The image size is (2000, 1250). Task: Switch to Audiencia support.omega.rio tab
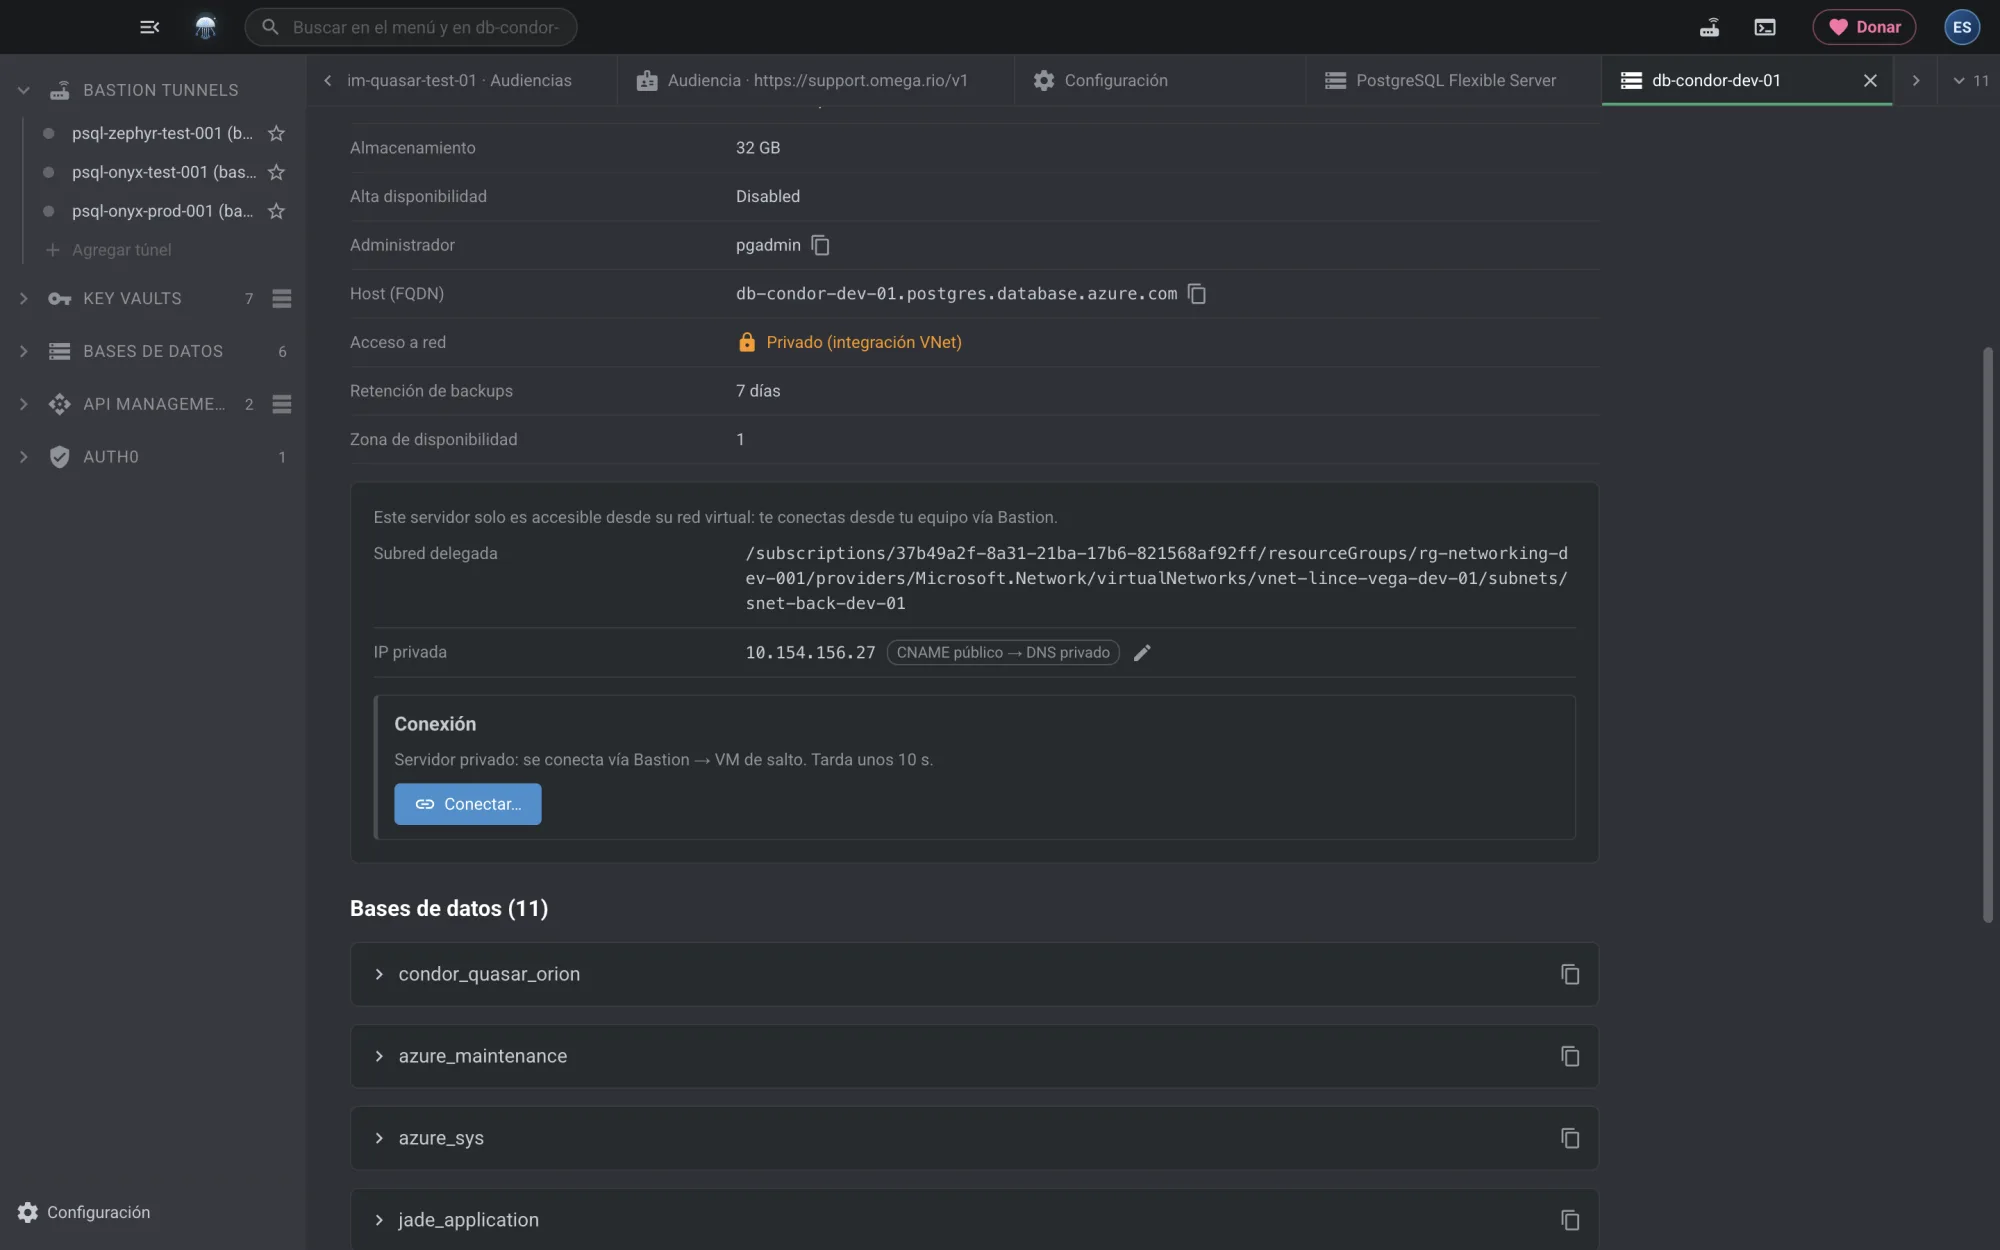click(816, 80)
